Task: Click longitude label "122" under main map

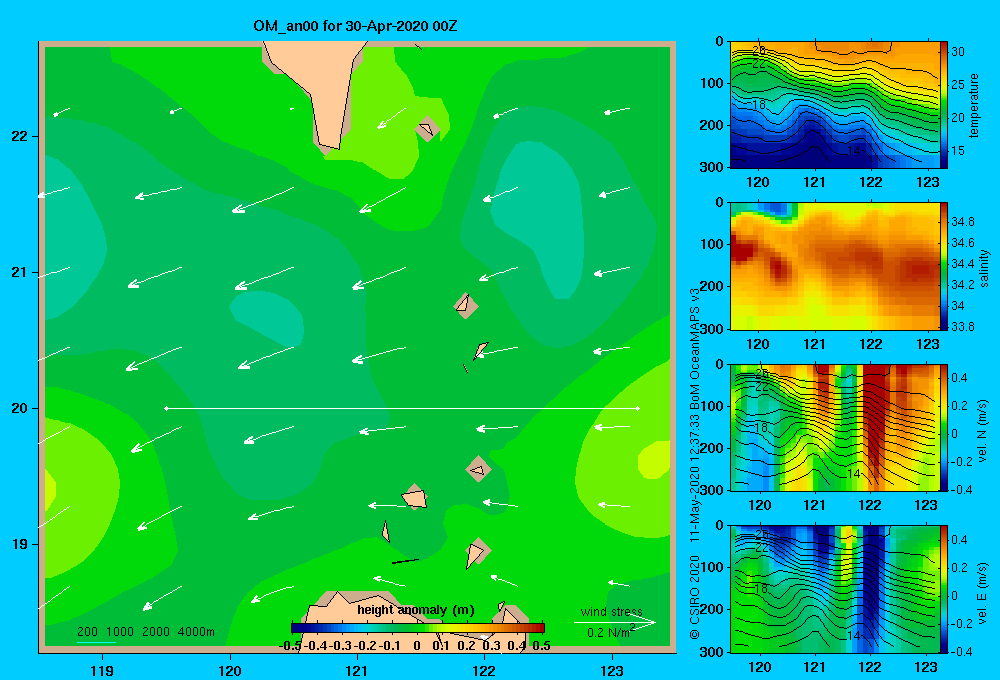Action: pyautogui.click(x=484, y=670)
